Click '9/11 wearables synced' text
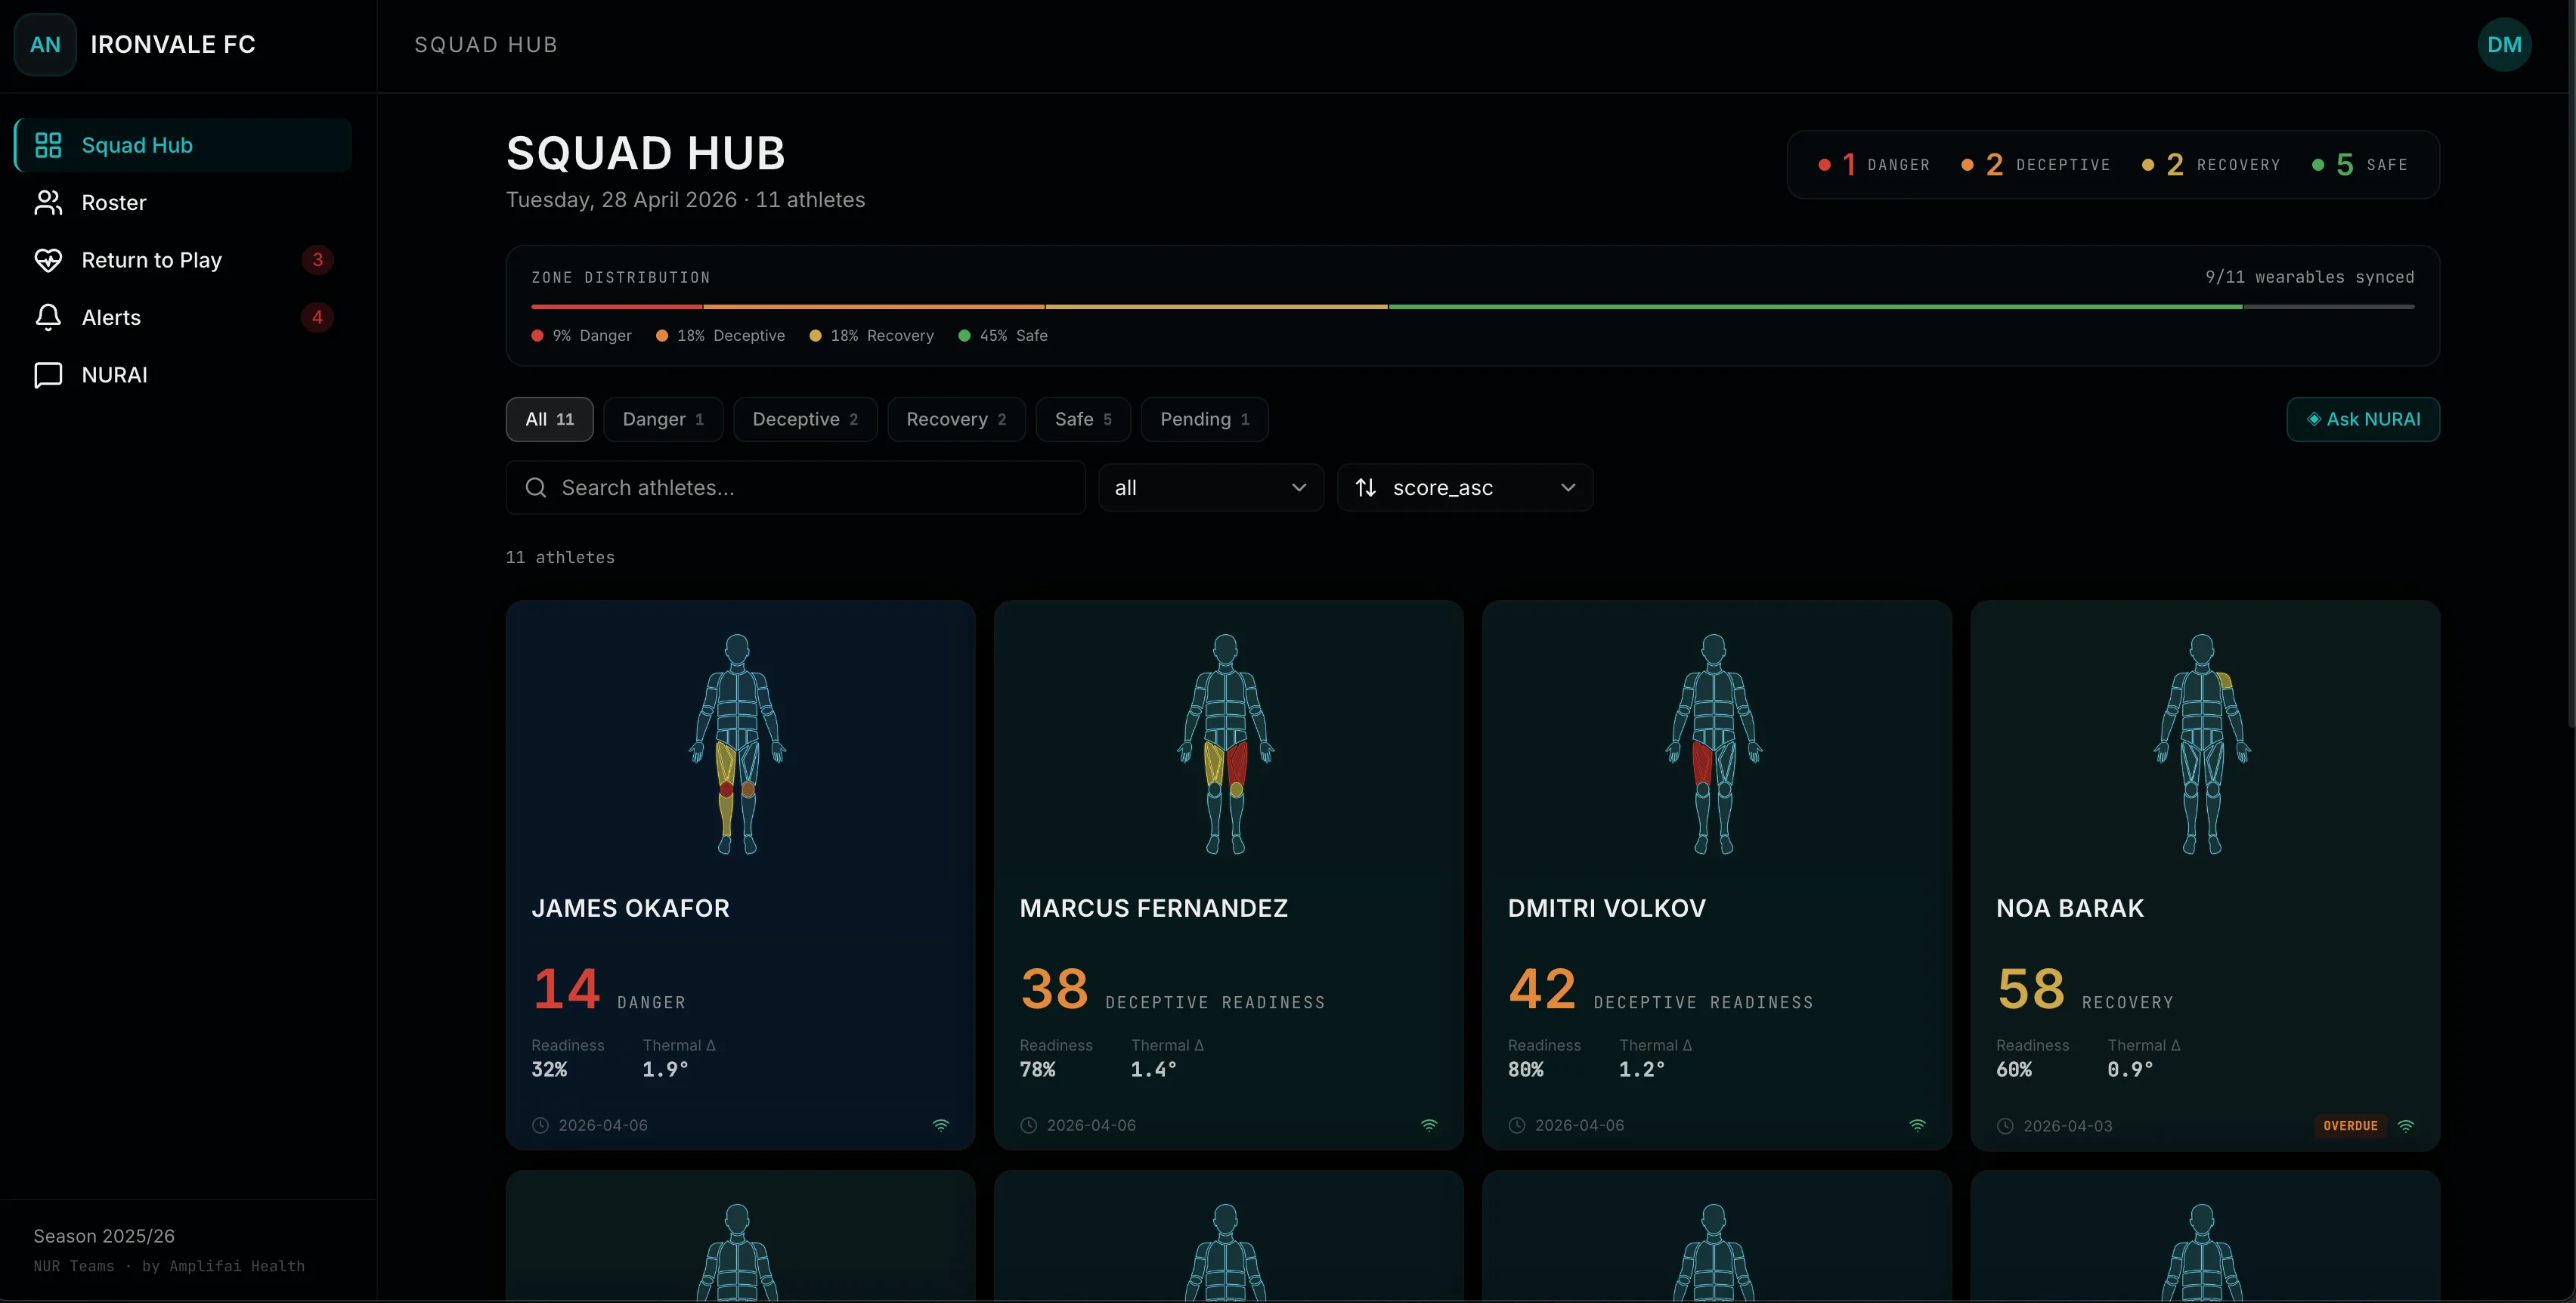Image resolution: width=2576 pixels, height=1303 pixels. tap(2310, 277)
